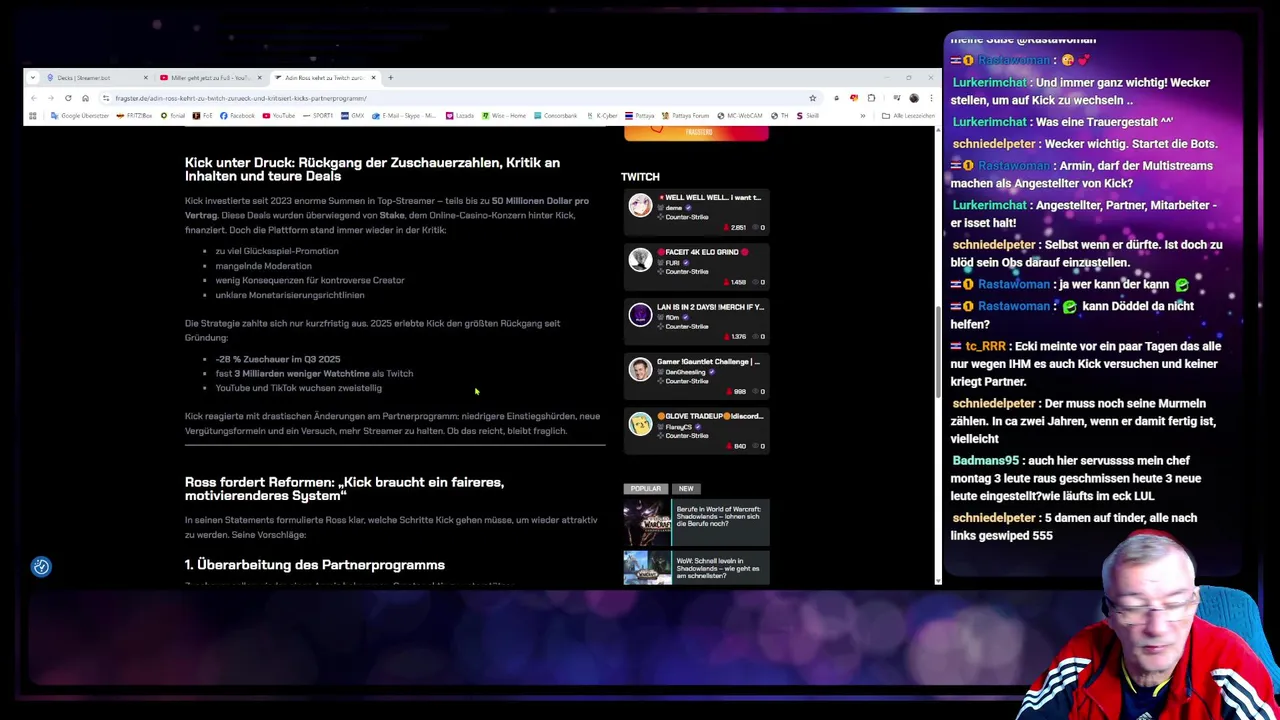View site information icon beside the URL

point(106,98)
